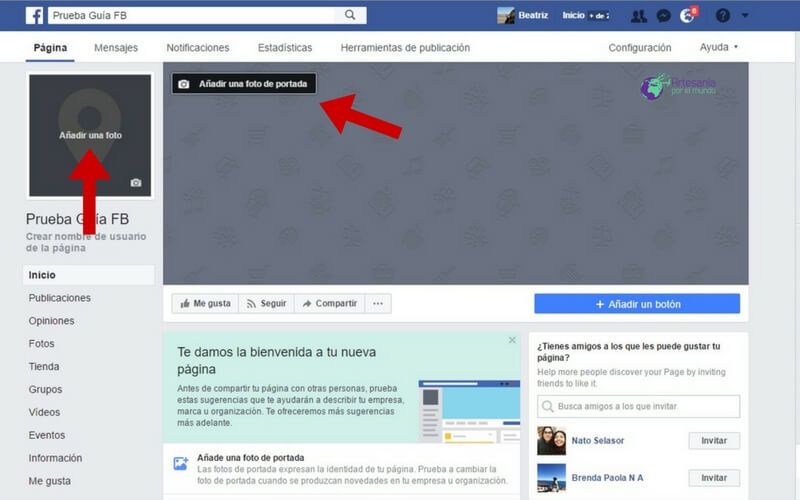The height and width of the screenshot is (500, 800).
Task: Open Nato Selasor profile link
Action: pos(597,441)
